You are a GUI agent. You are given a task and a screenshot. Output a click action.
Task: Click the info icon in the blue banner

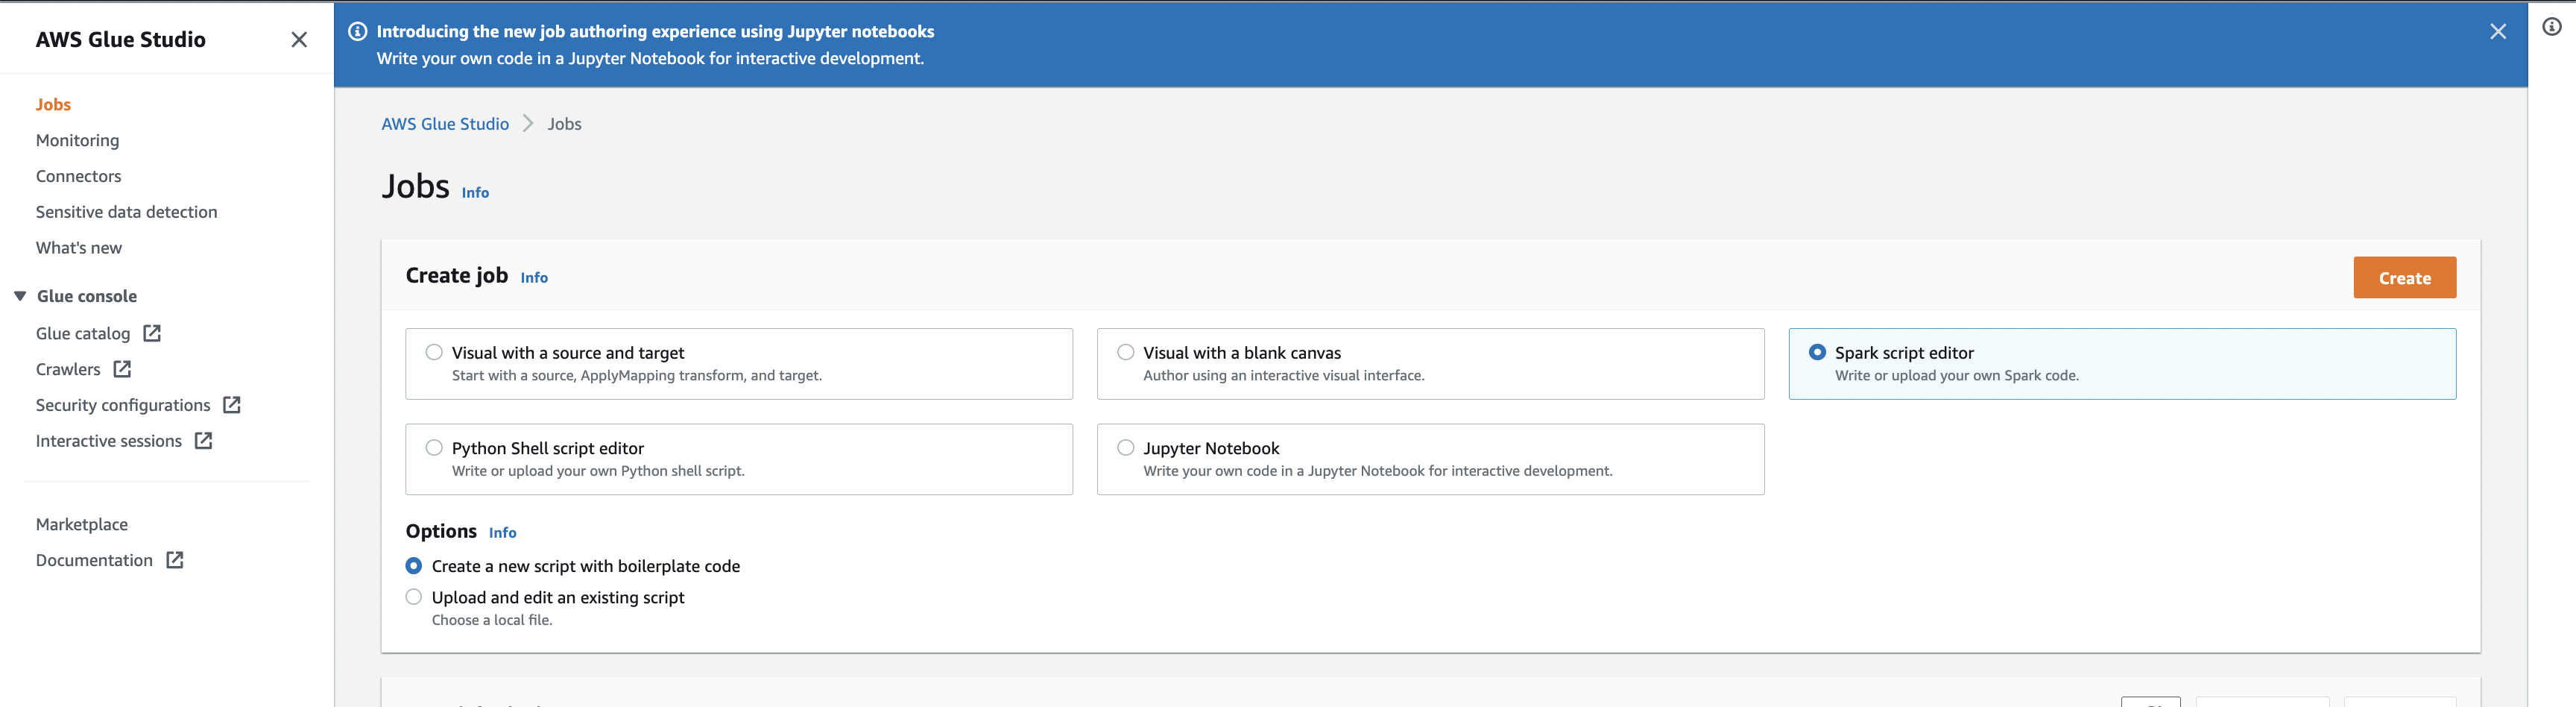pyautogui.click(x=357, y=31)
